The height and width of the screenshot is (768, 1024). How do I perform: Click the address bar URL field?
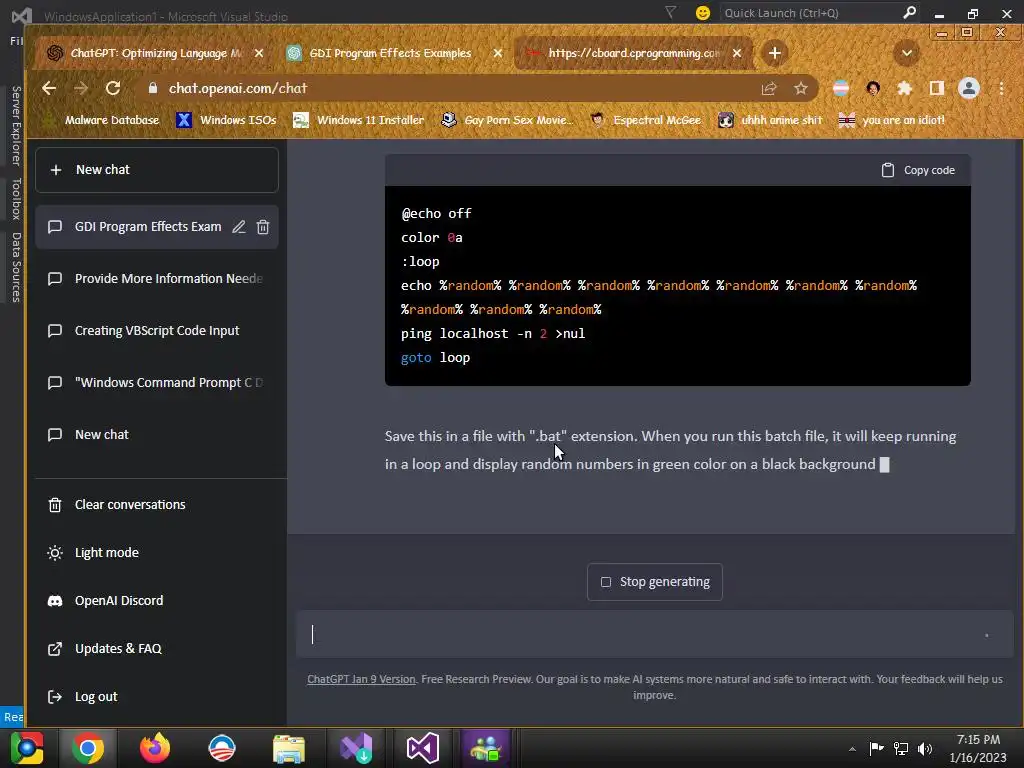(457, 88)
